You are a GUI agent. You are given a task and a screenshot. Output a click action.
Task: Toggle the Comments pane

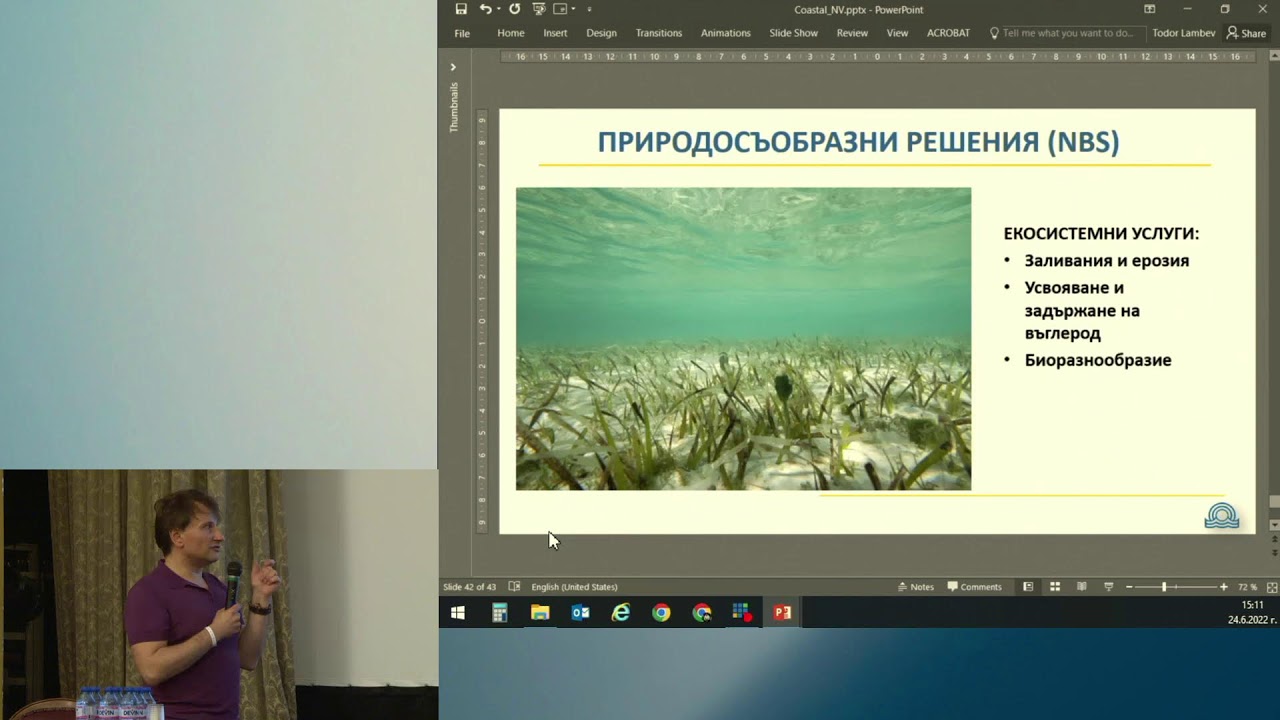[975, 587]
